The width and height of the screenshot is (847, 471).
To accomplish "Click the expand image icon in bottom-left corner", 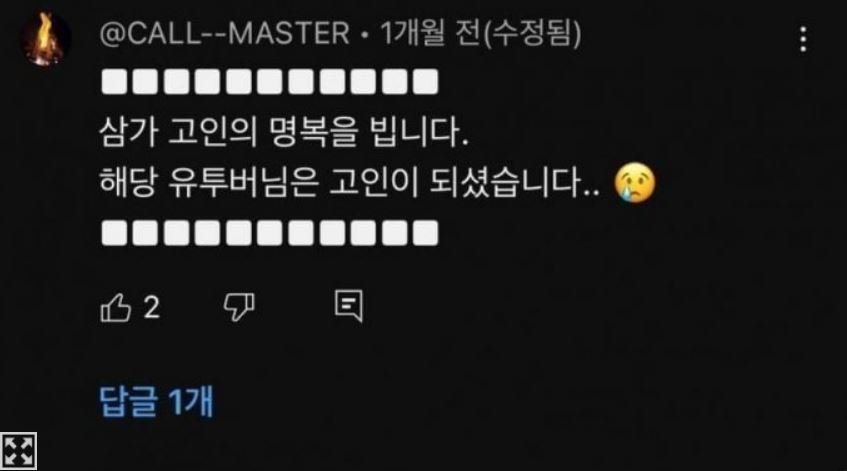I will click(x=18, y=451).
